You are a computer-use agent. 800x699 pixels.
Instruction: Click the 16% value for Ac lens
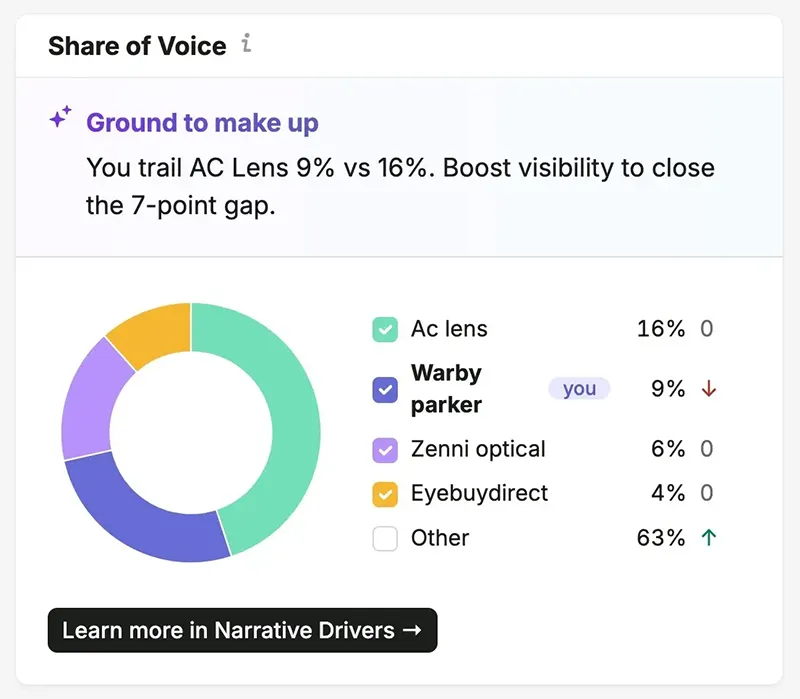point(661,329)
